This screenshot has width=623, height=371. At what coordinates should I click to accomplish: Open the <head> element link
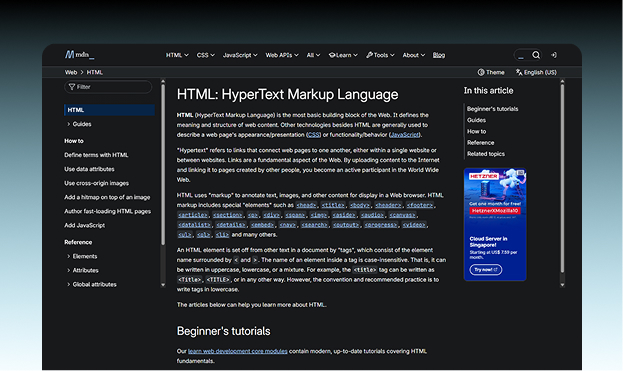point(306,205)
